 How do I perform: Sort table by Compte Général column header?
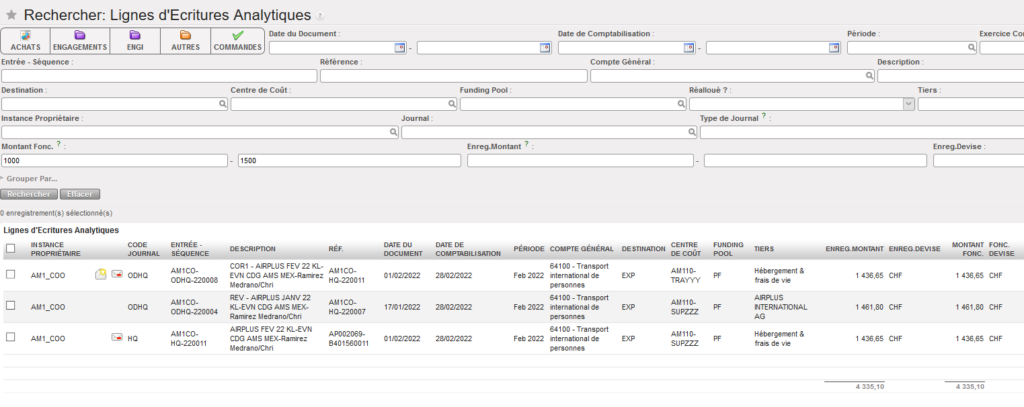581,248
